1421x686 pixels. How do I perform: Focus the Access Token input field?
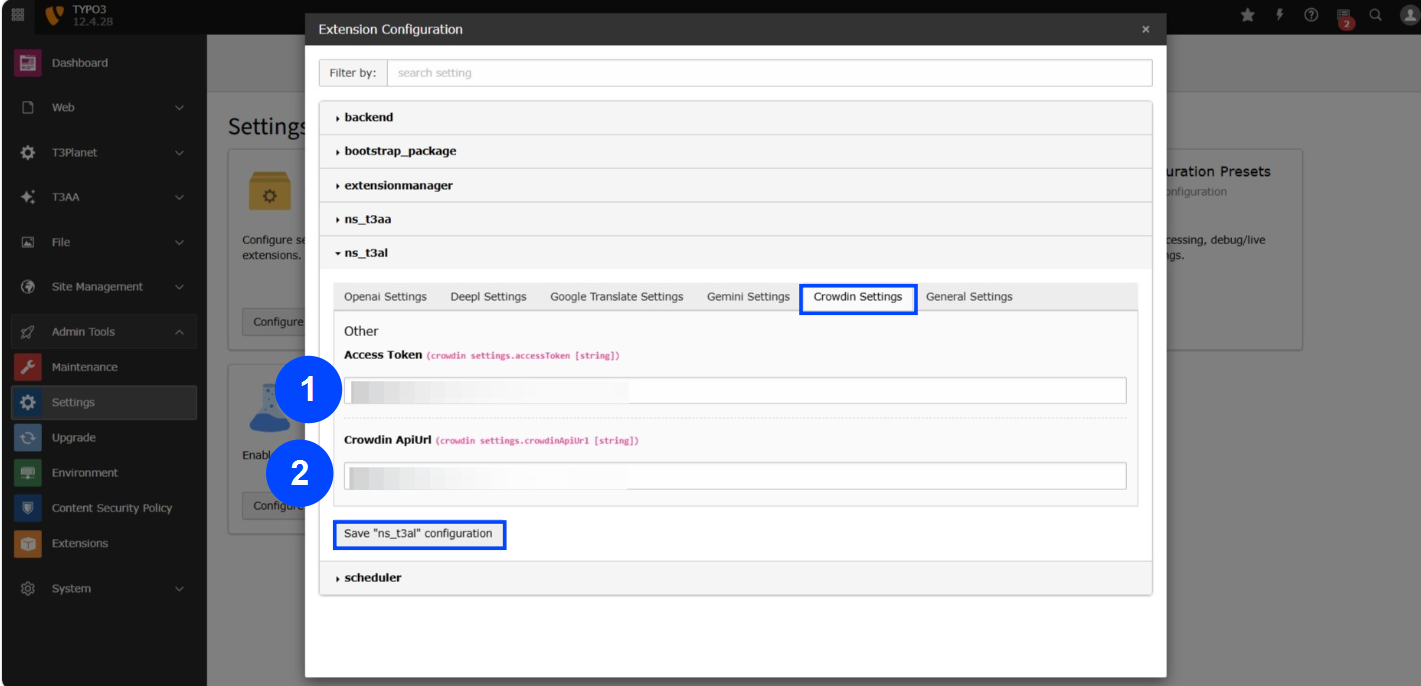(x=735, y=391)
